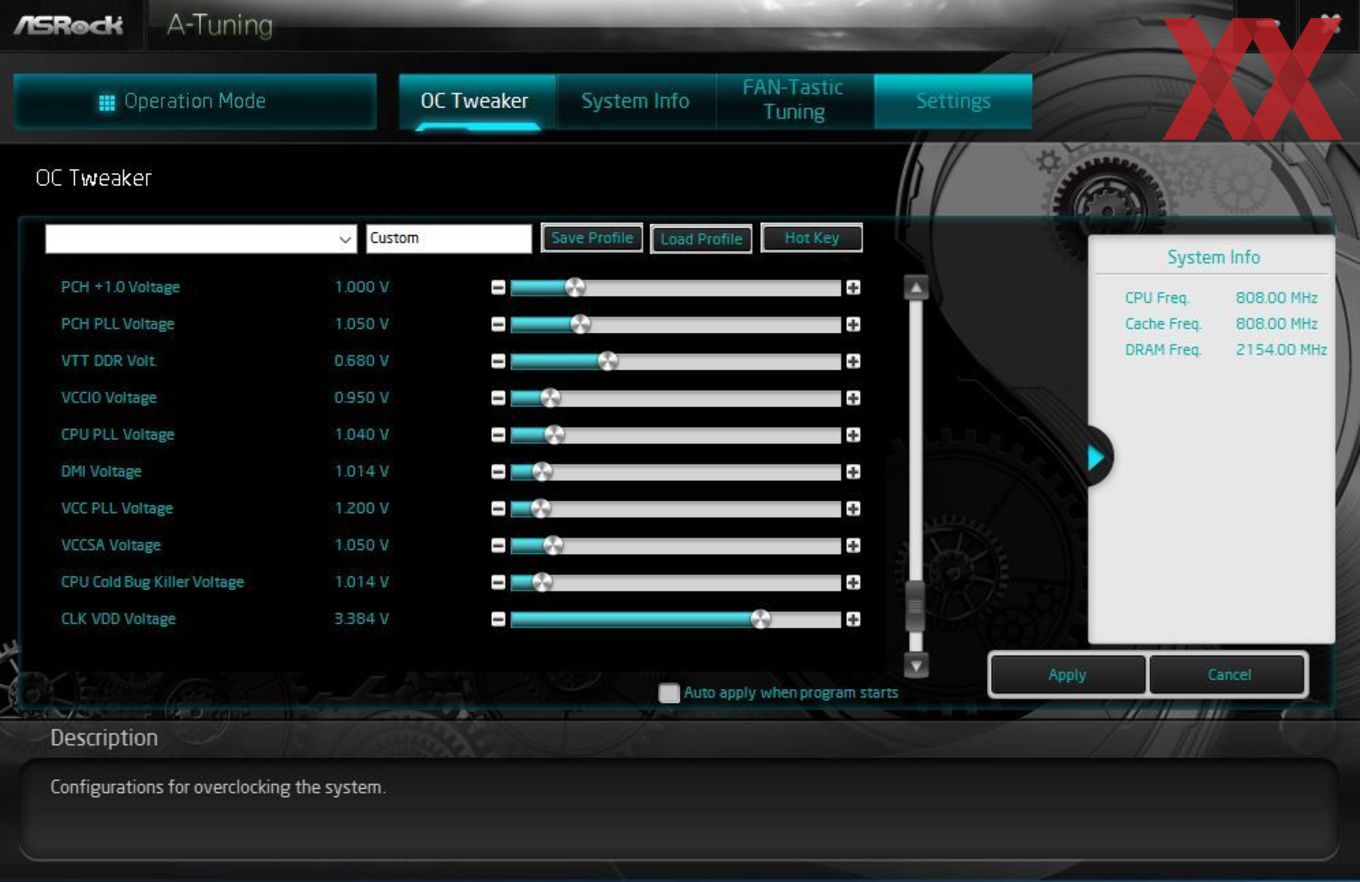The width and height of the screenshot is (1360, 882).
Task: Decrease VTT DDR Volt. with minus button
Action: coord(498,361)
